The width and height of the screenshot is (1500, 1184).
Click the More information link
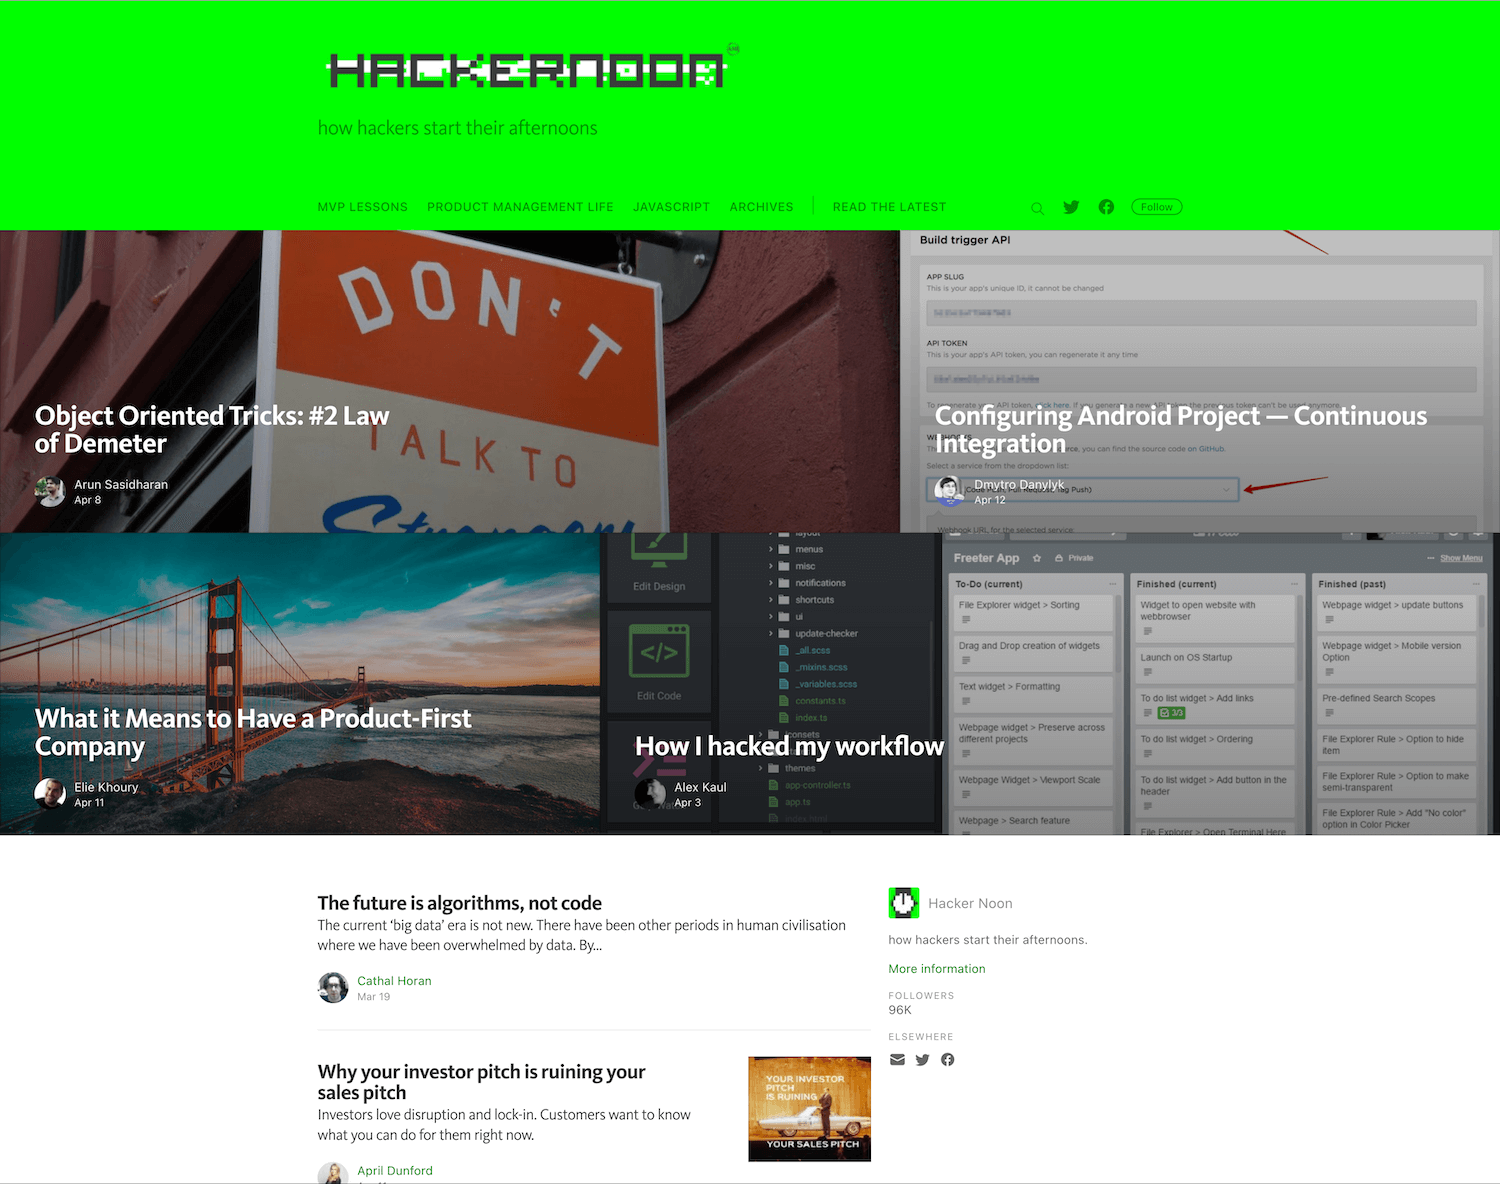click(x=937, y=969)
